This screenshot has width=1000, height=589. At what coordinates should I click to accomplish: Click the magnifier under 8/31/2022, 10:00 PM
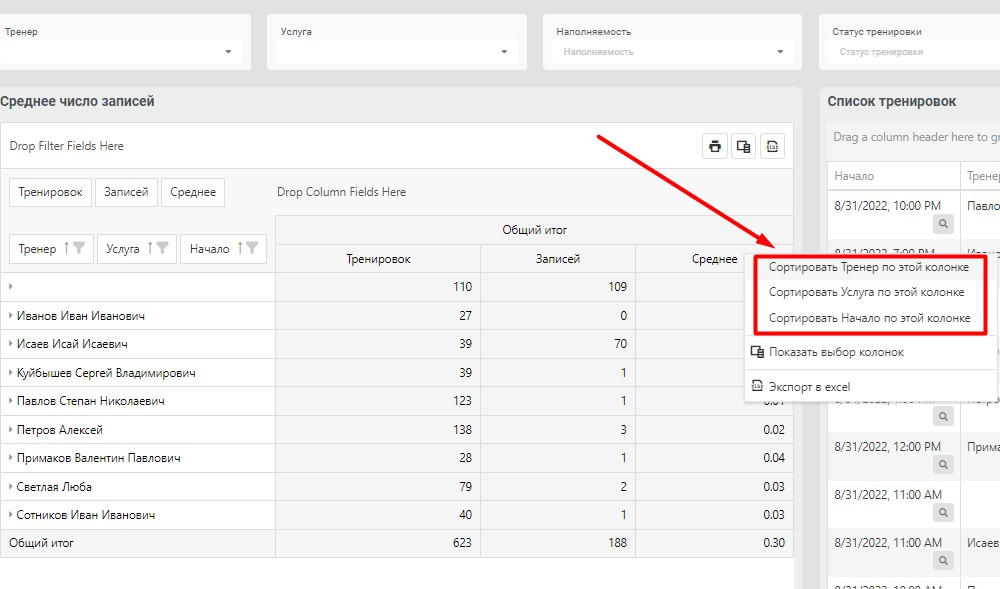tap(943, 224)
